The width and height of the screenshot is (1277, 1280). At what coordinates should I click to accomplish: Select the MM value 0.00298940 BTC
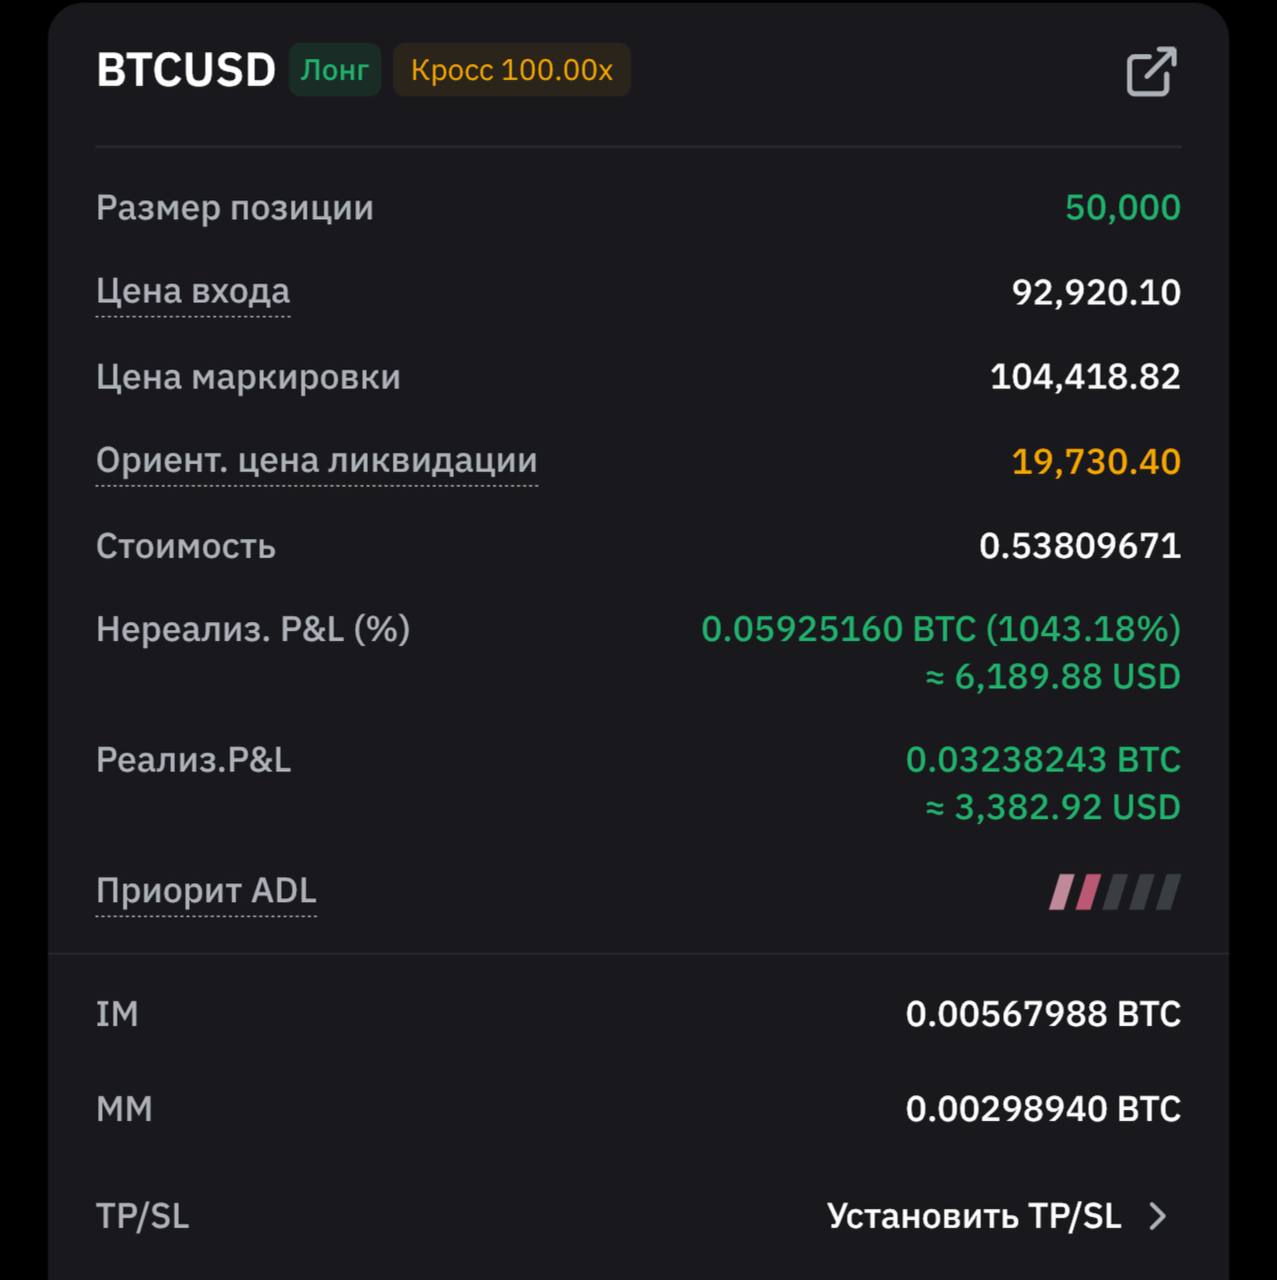pos(1043,1109)
